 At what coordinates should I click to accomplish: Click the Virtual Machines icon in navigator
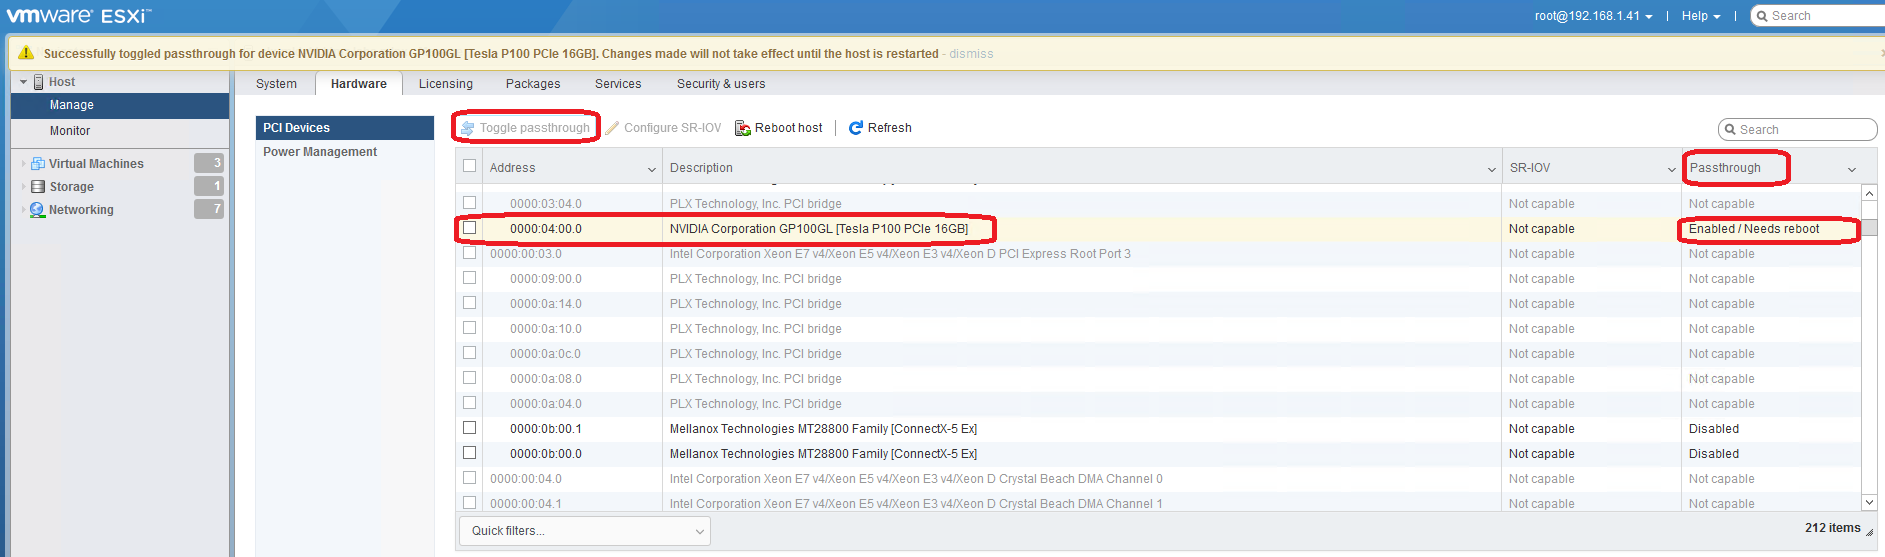(x=38, y=164)
